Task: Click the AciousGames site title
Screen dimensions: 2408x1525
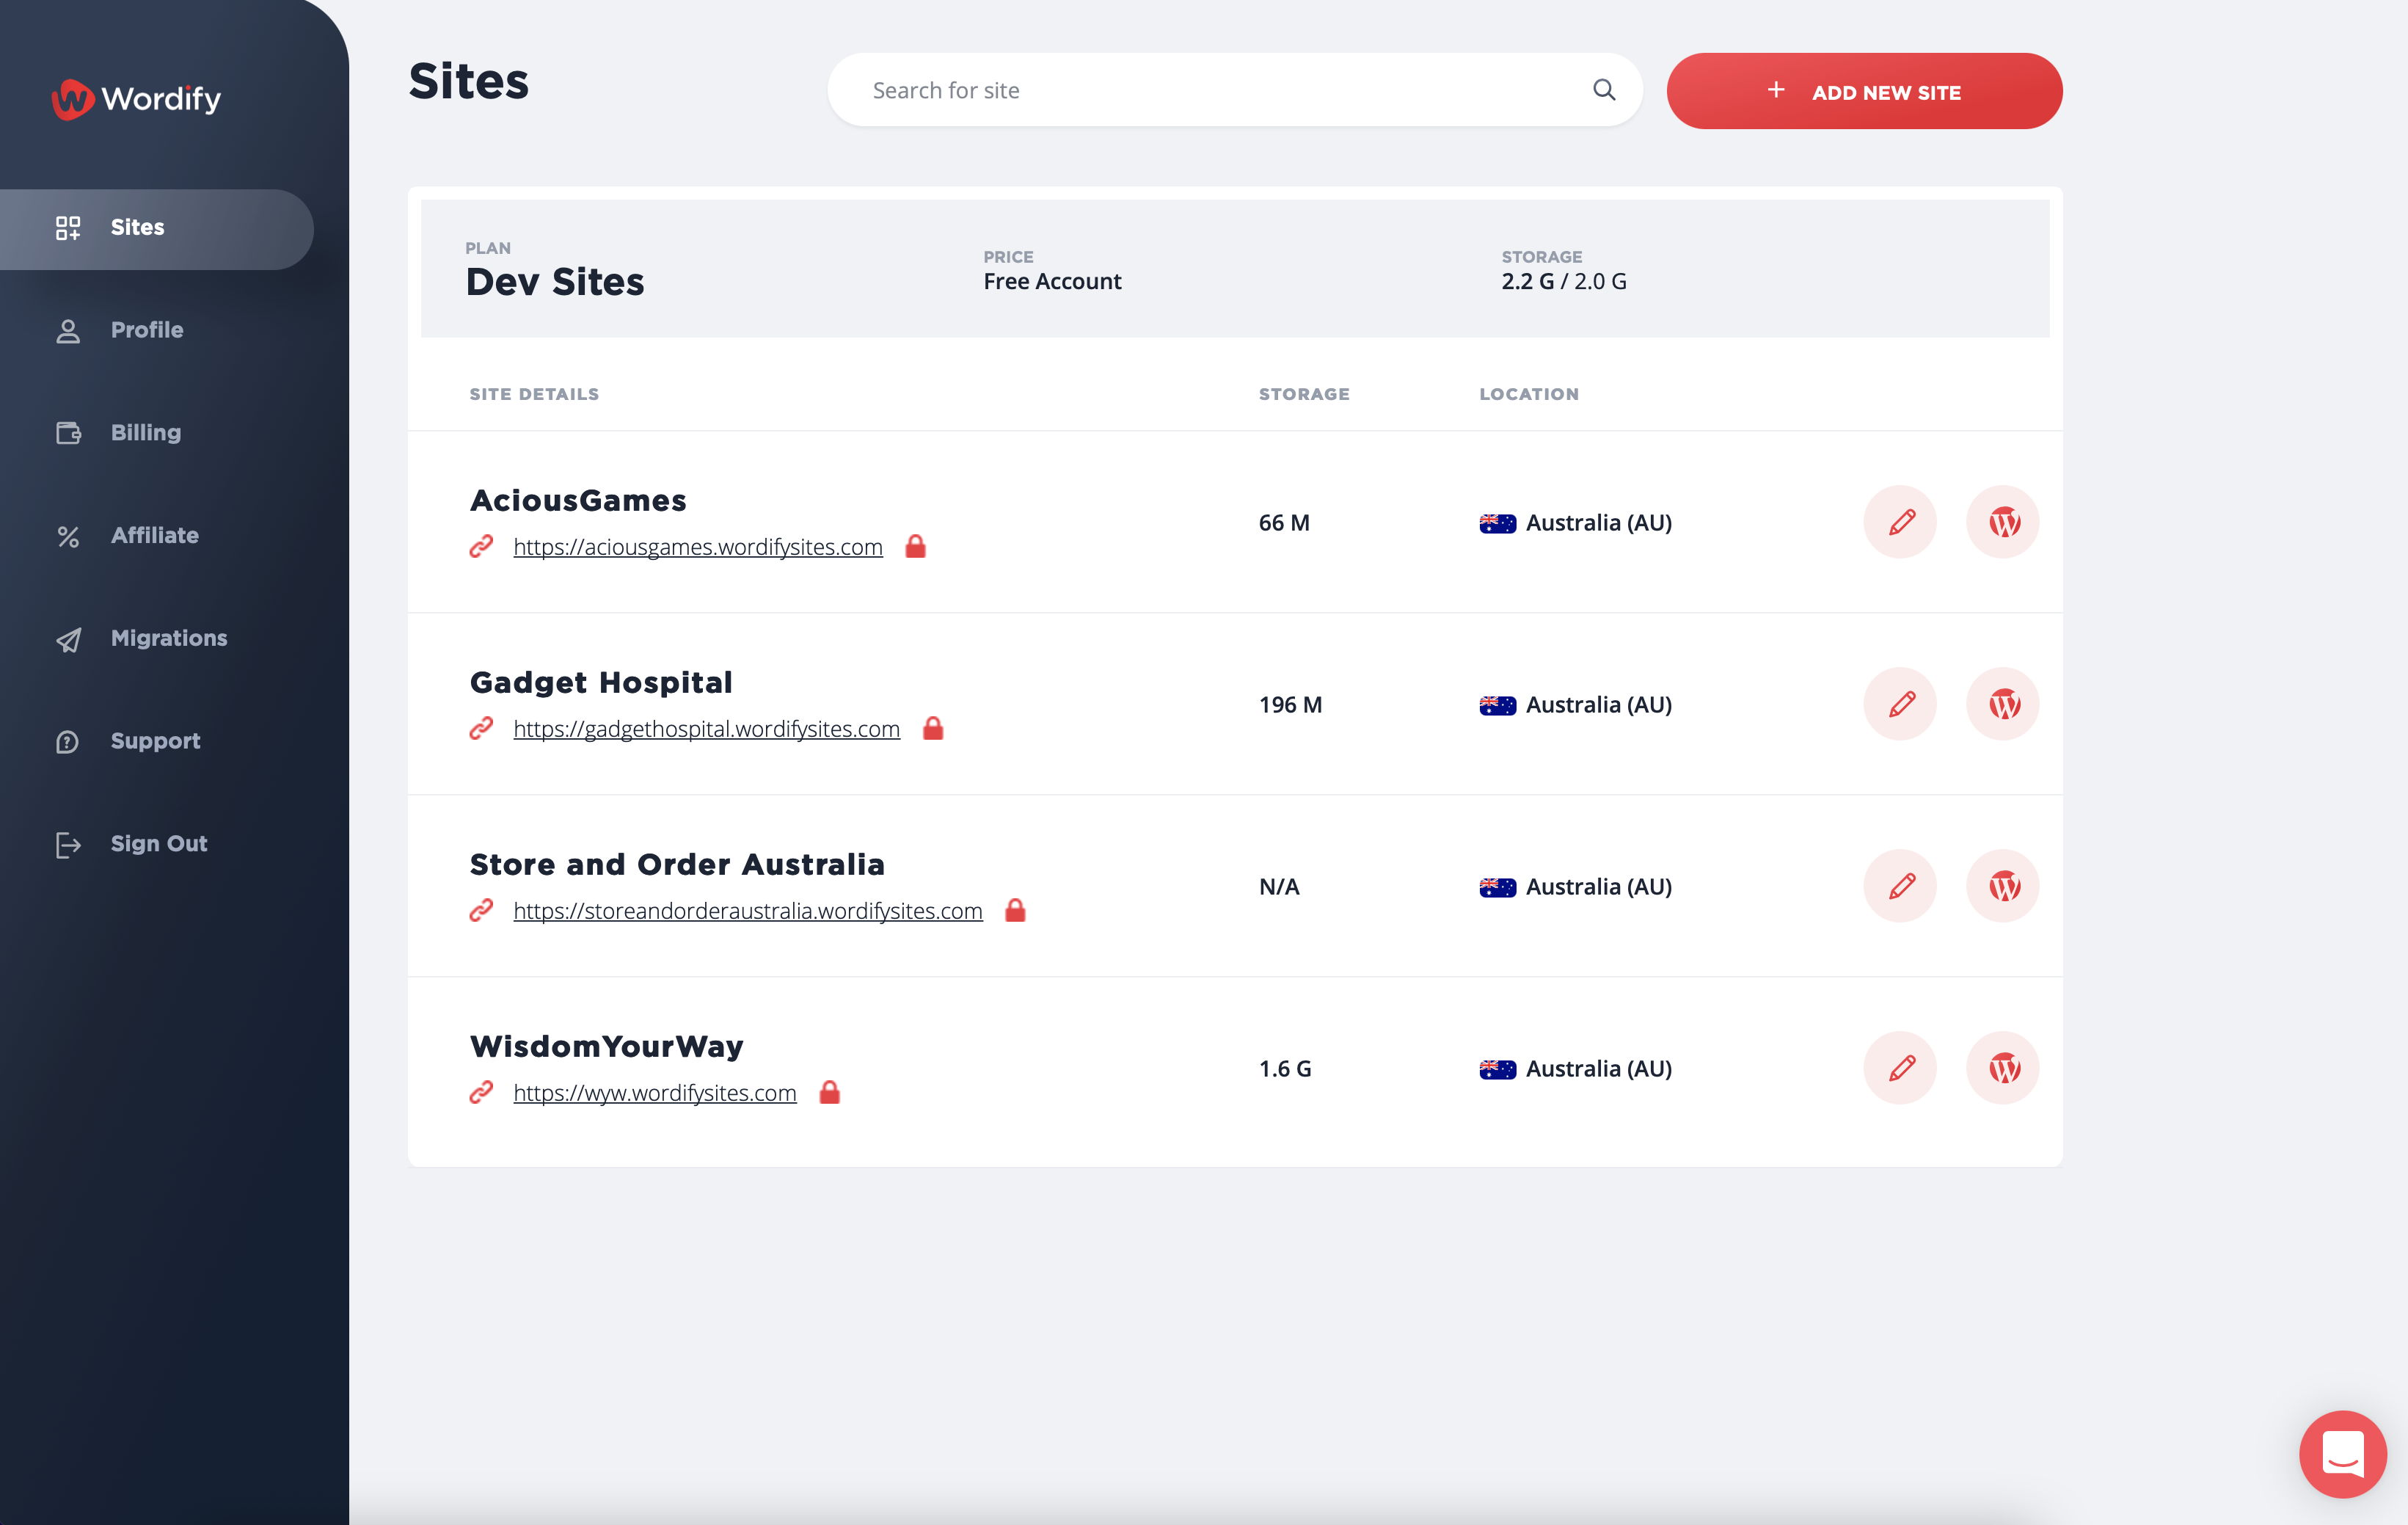Action: coord(578,501)
